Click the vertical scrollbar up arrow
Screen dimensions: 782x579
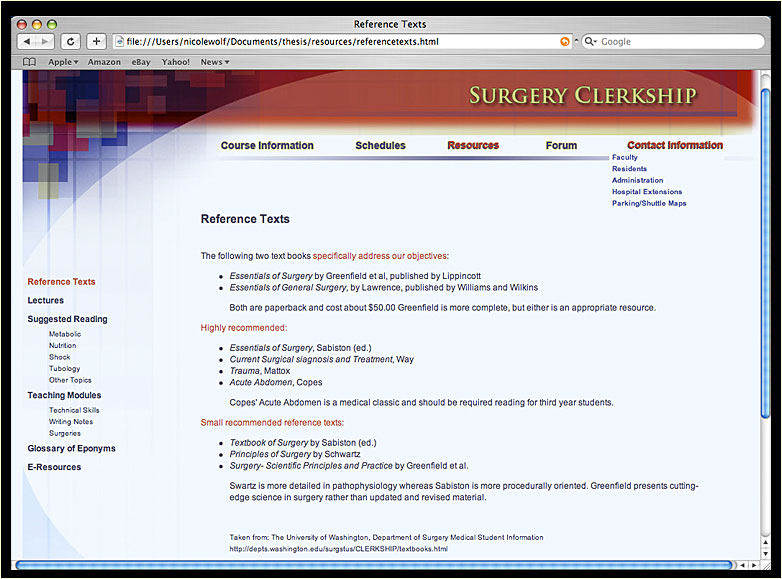point(766,542)
